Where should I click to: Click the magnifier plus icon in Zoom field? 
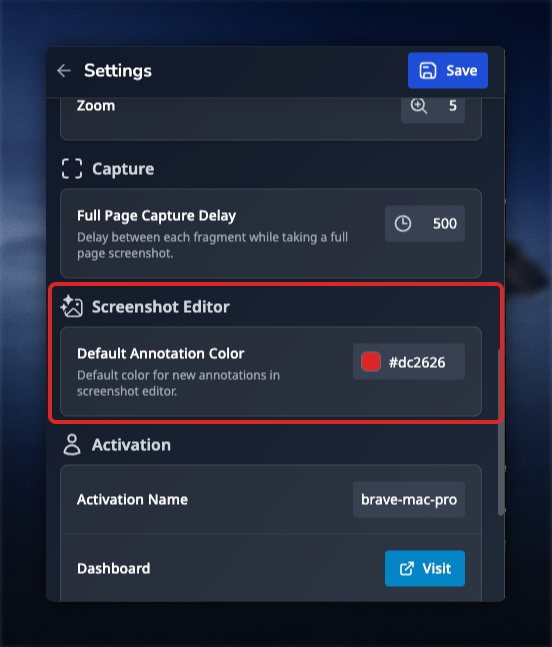419,106
